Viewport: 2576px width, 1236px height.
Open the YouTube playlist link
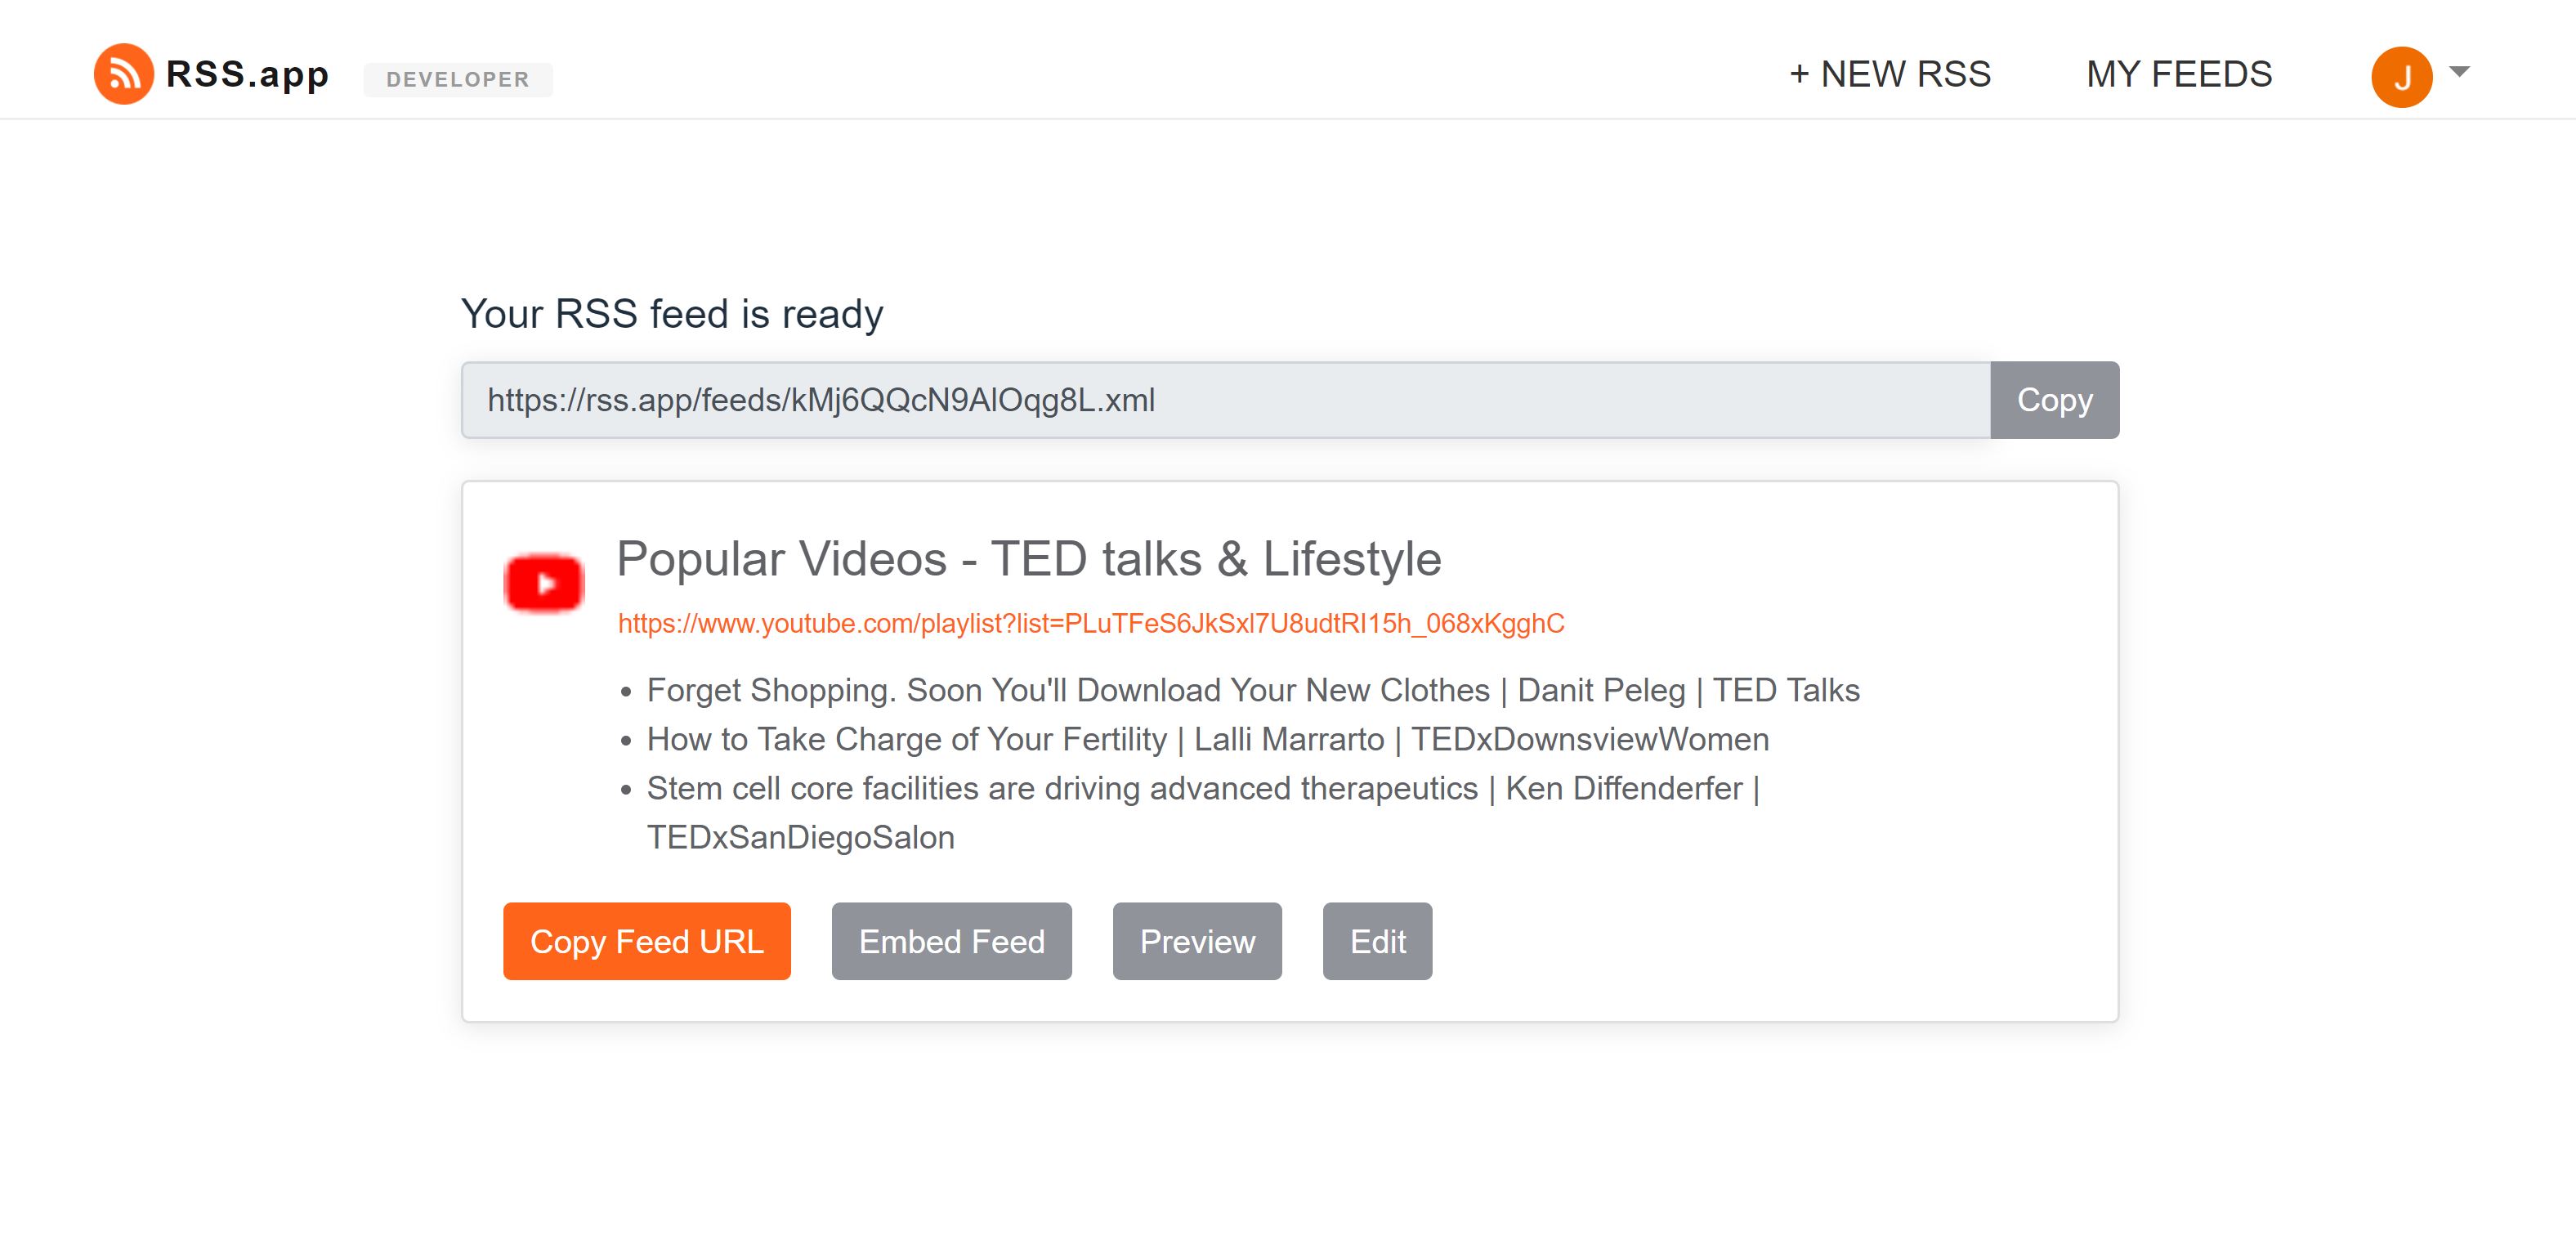coord(1090,624)
